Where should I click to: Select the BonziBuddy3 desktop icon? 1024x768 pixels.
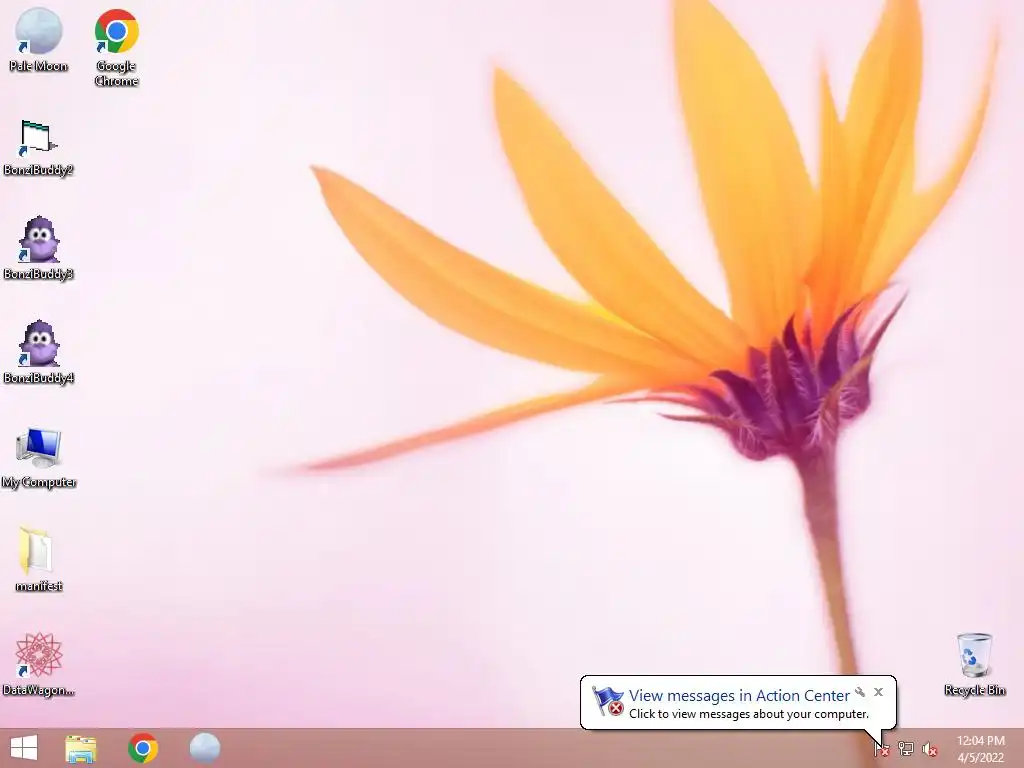pos(39,248)
